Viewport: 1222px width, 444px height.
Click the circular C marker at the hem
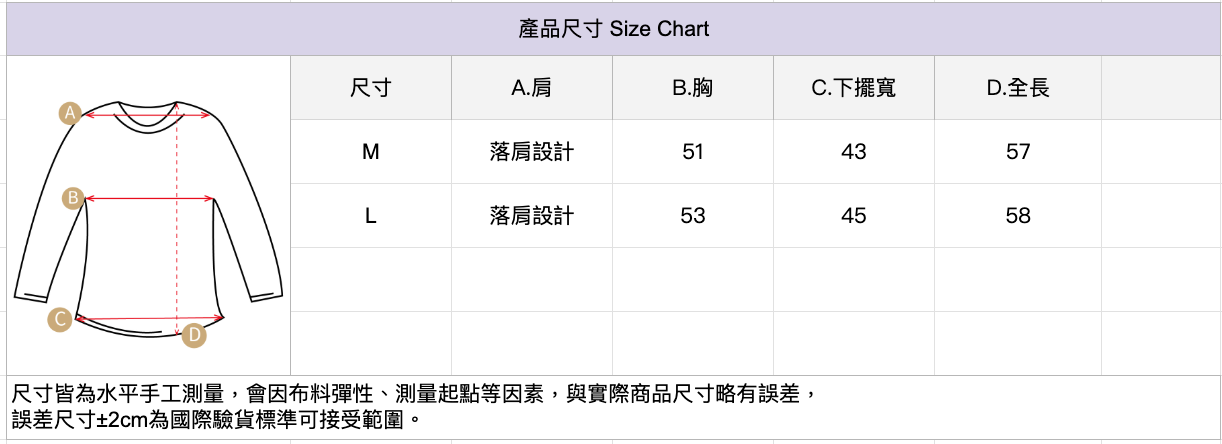click(x=60, y=319)
